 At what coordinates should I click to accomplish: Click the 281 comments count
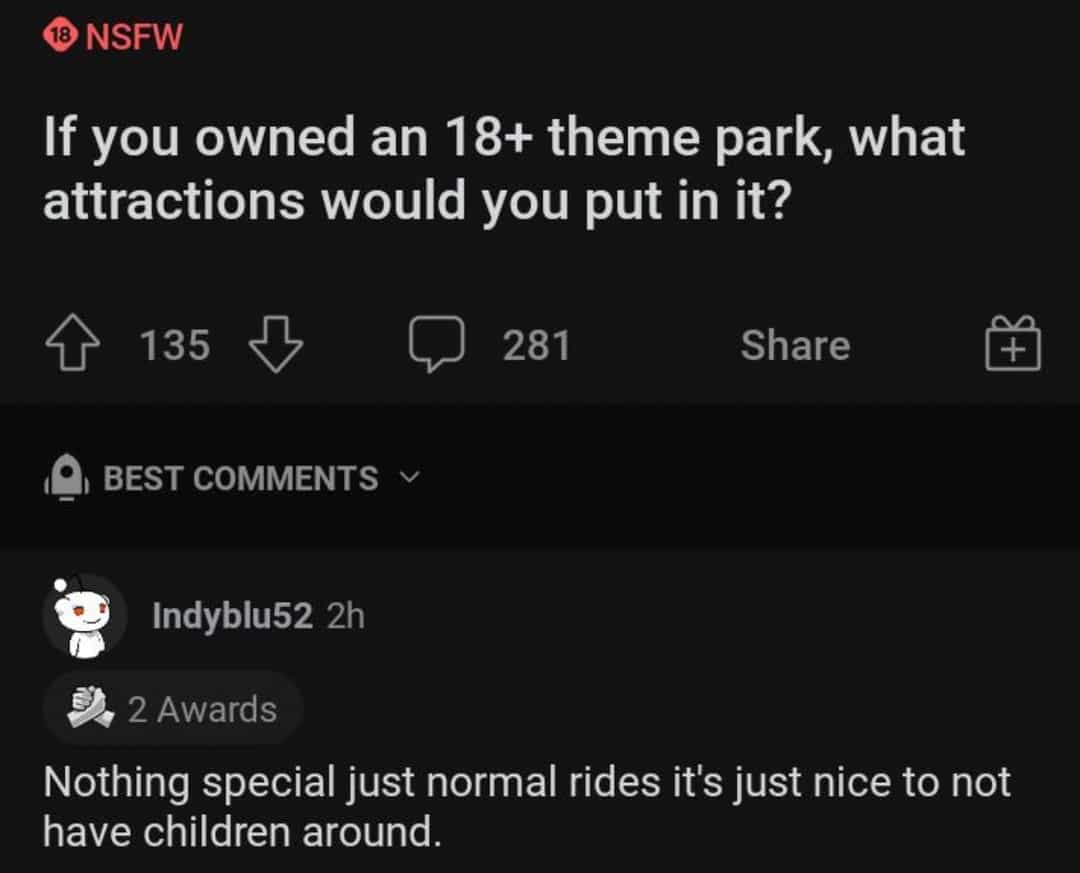tap(537, 346)
